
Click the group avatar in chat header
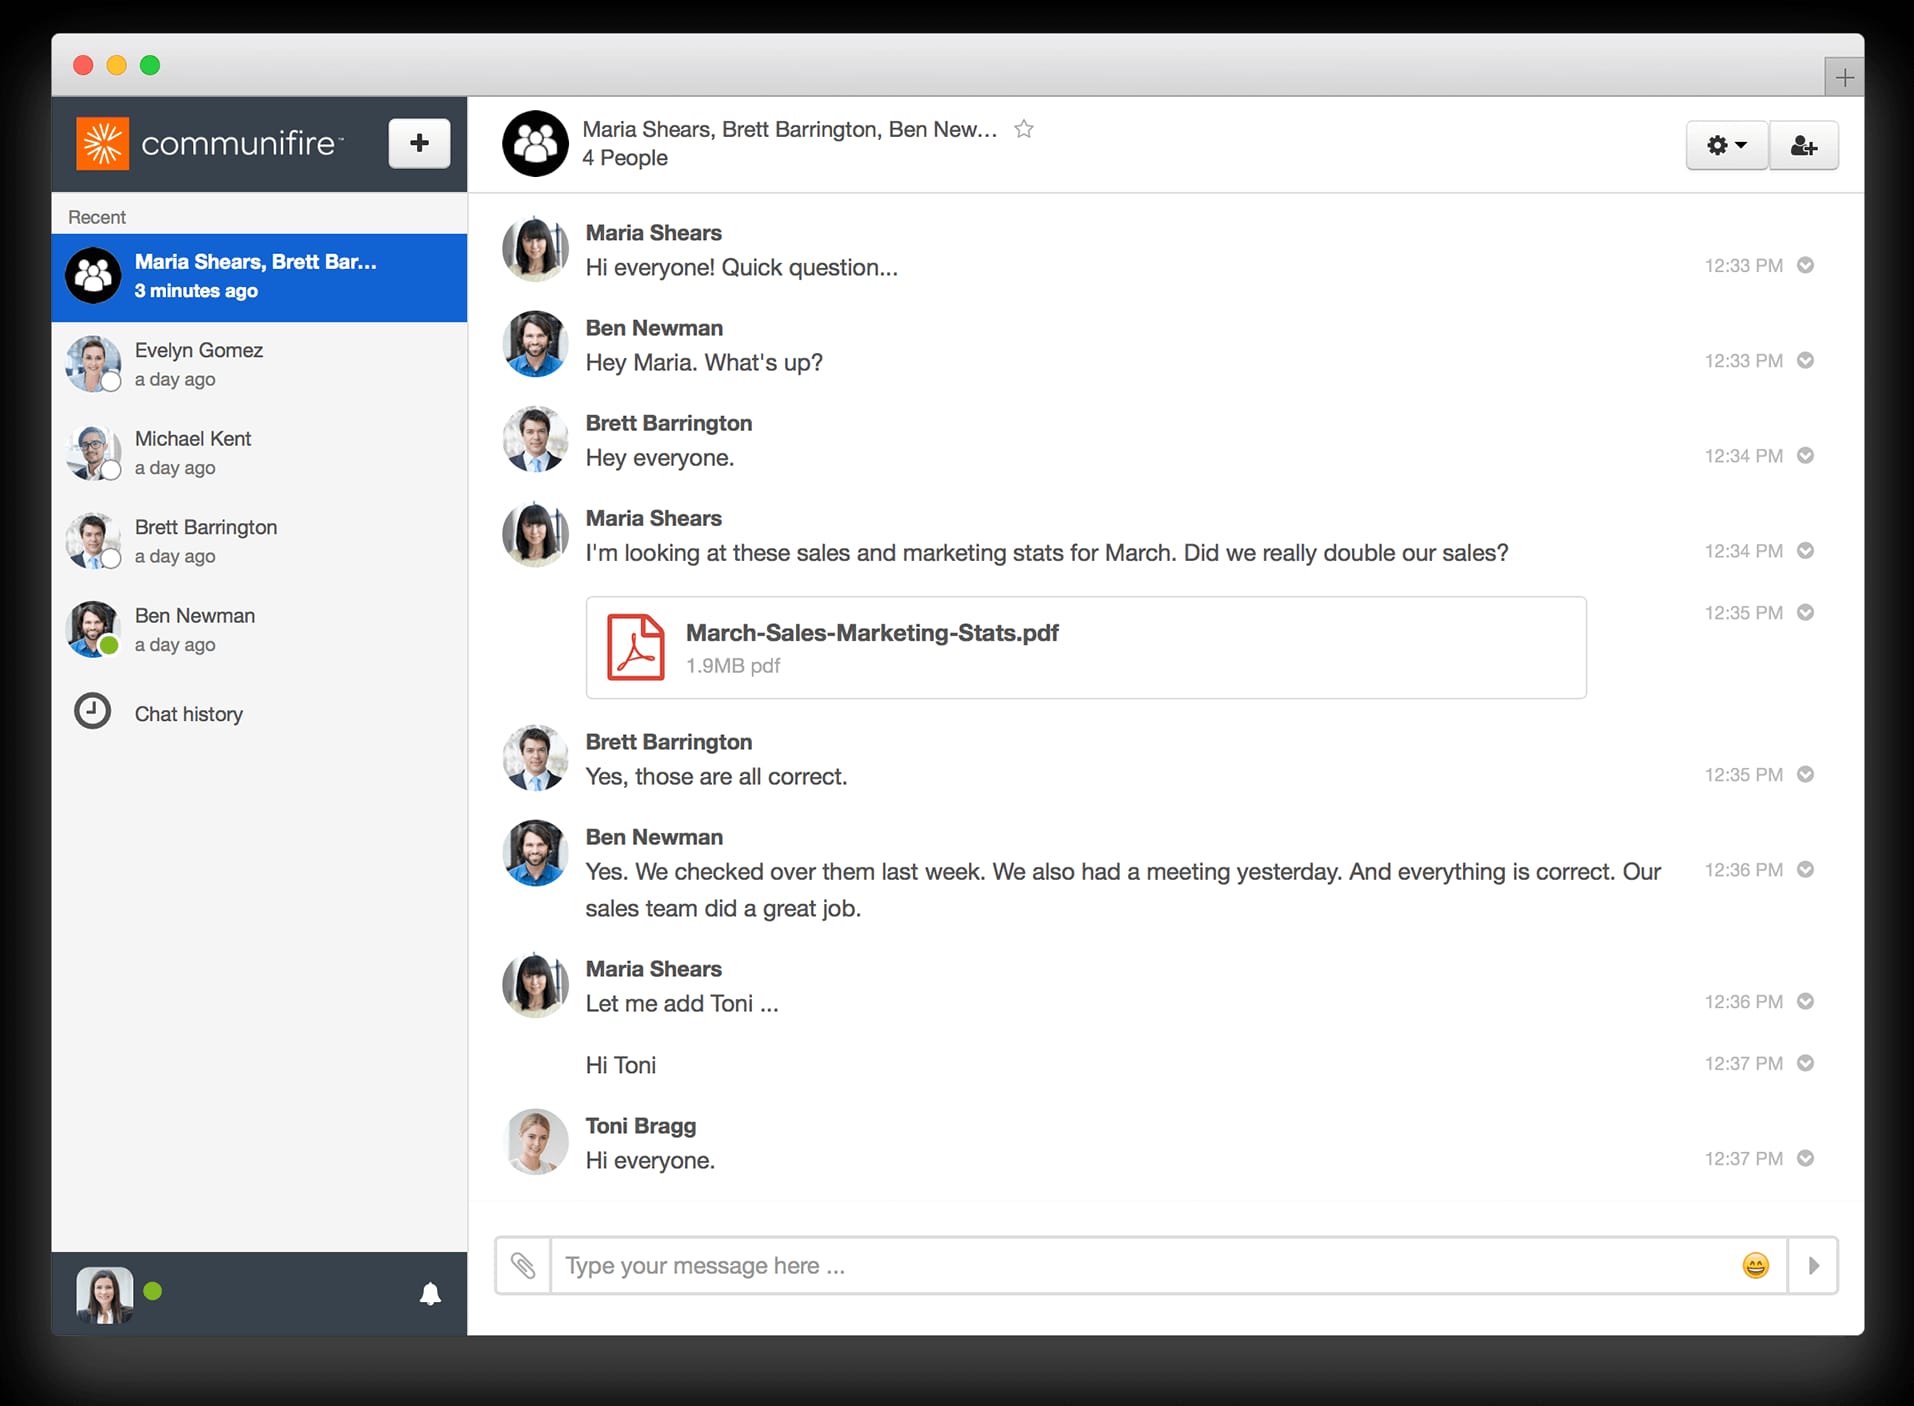(x=535, y=144)
